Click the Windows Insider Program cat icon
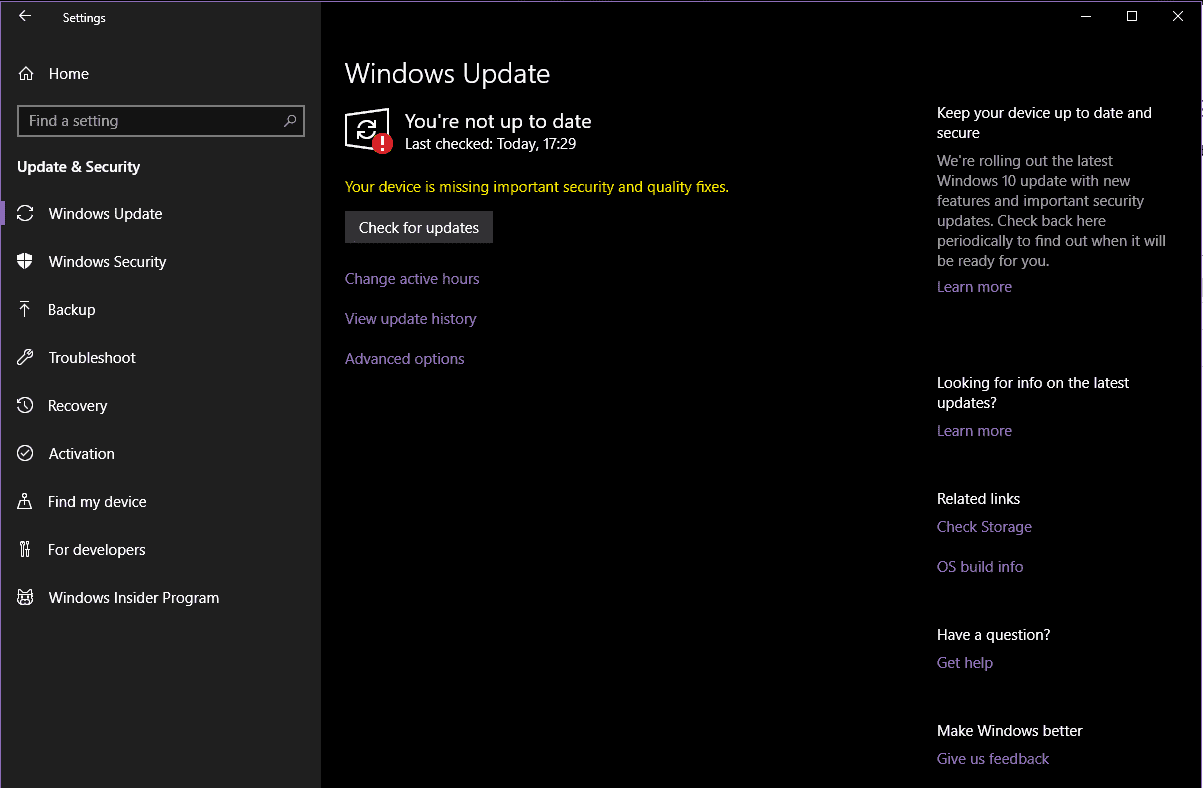The width and height of the screenshot is (1203, 788). coord(26,597)
